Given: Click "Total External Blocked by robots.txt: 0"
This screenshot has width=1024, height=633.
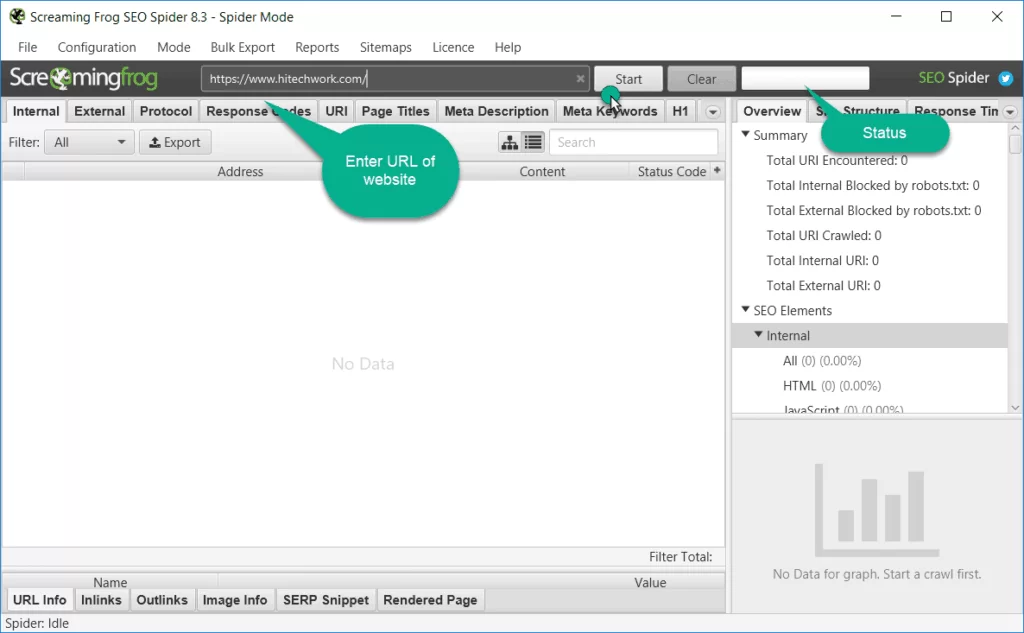Looking at the screenshot, I should (873, 210).
